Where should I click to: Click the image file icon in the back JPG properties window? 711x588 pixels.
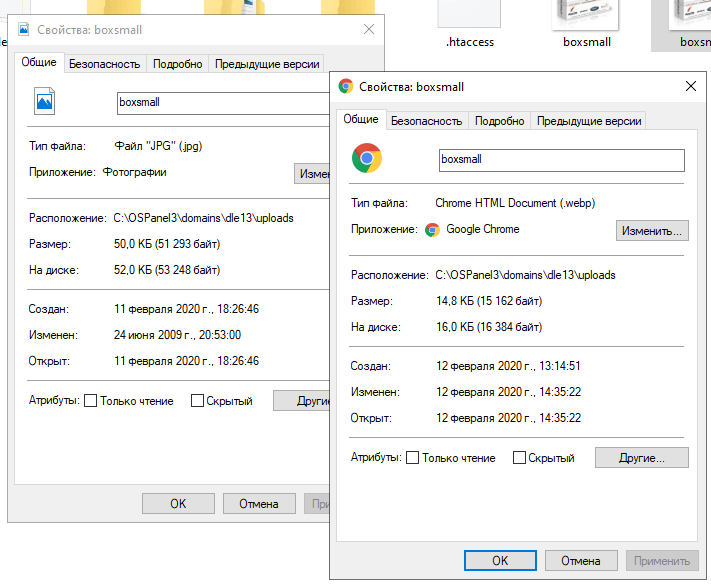tap(44, 101)
